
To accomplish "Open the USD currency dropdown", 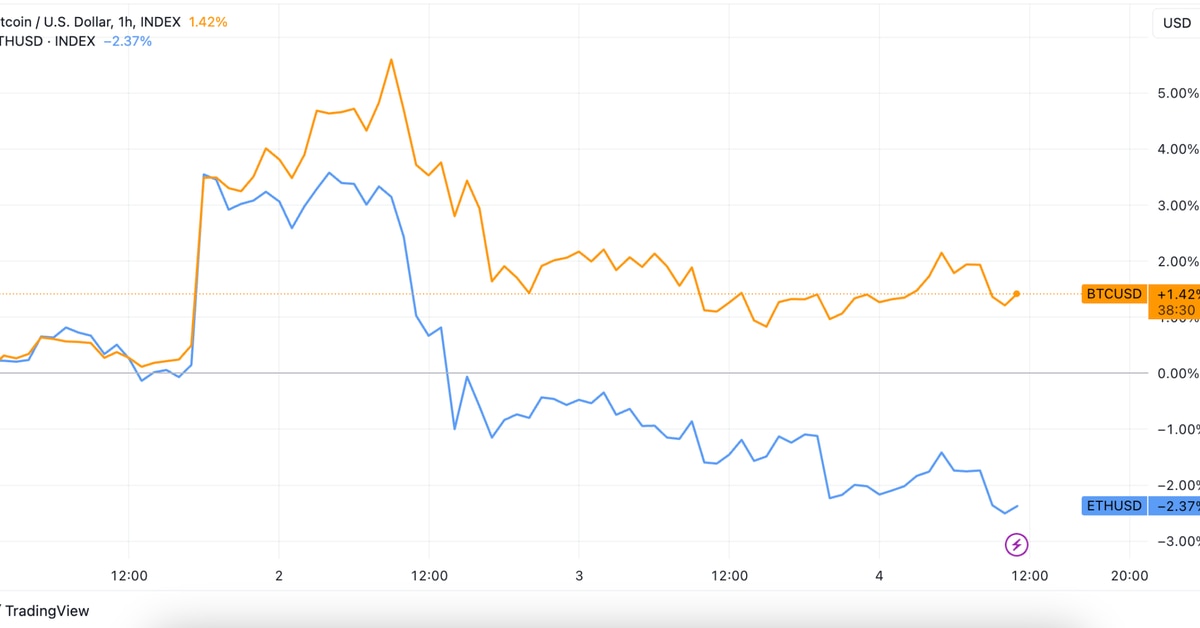I will coord(1175,23).
